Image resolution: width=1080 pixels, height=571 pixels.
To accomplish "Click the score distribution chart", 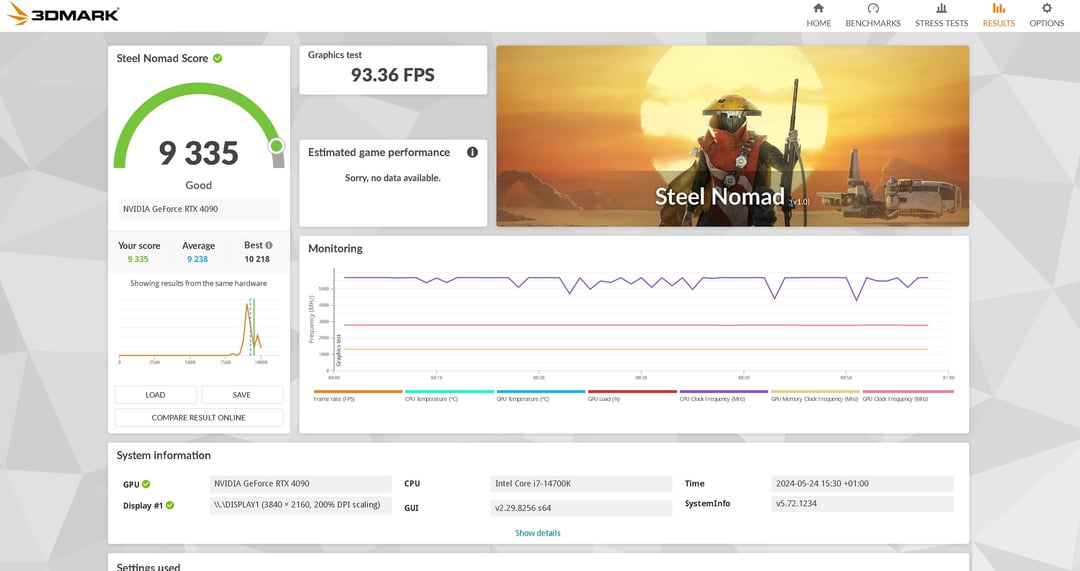I will point(198,331).
